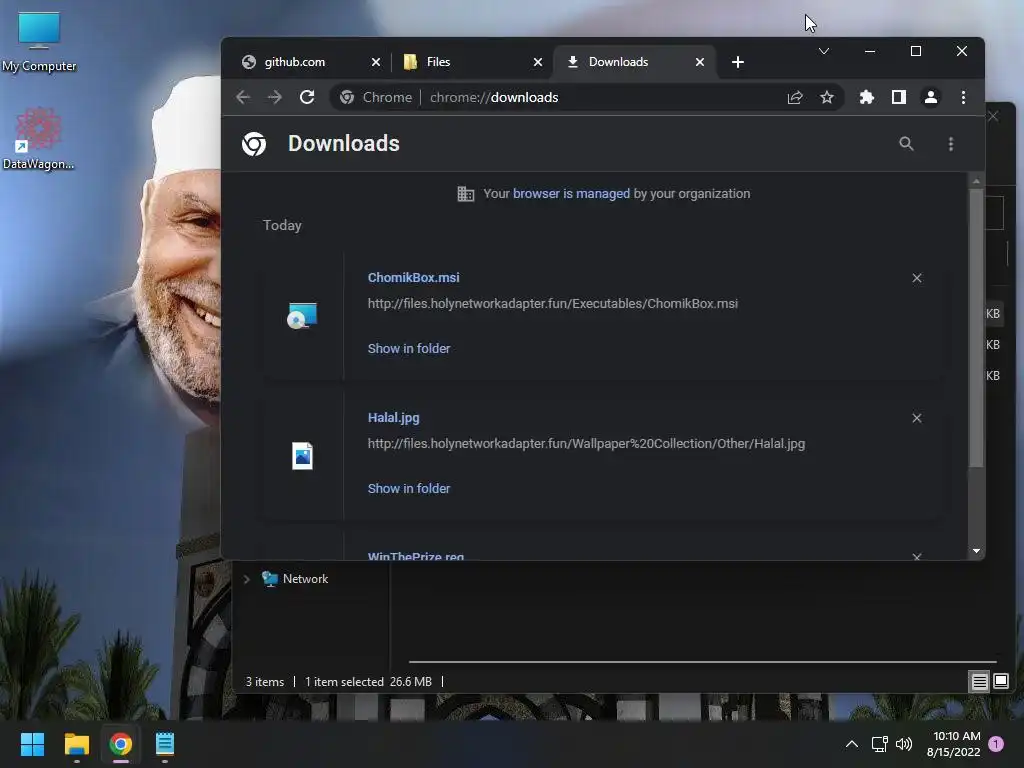Close the Downloads tab

pos(699,62)
